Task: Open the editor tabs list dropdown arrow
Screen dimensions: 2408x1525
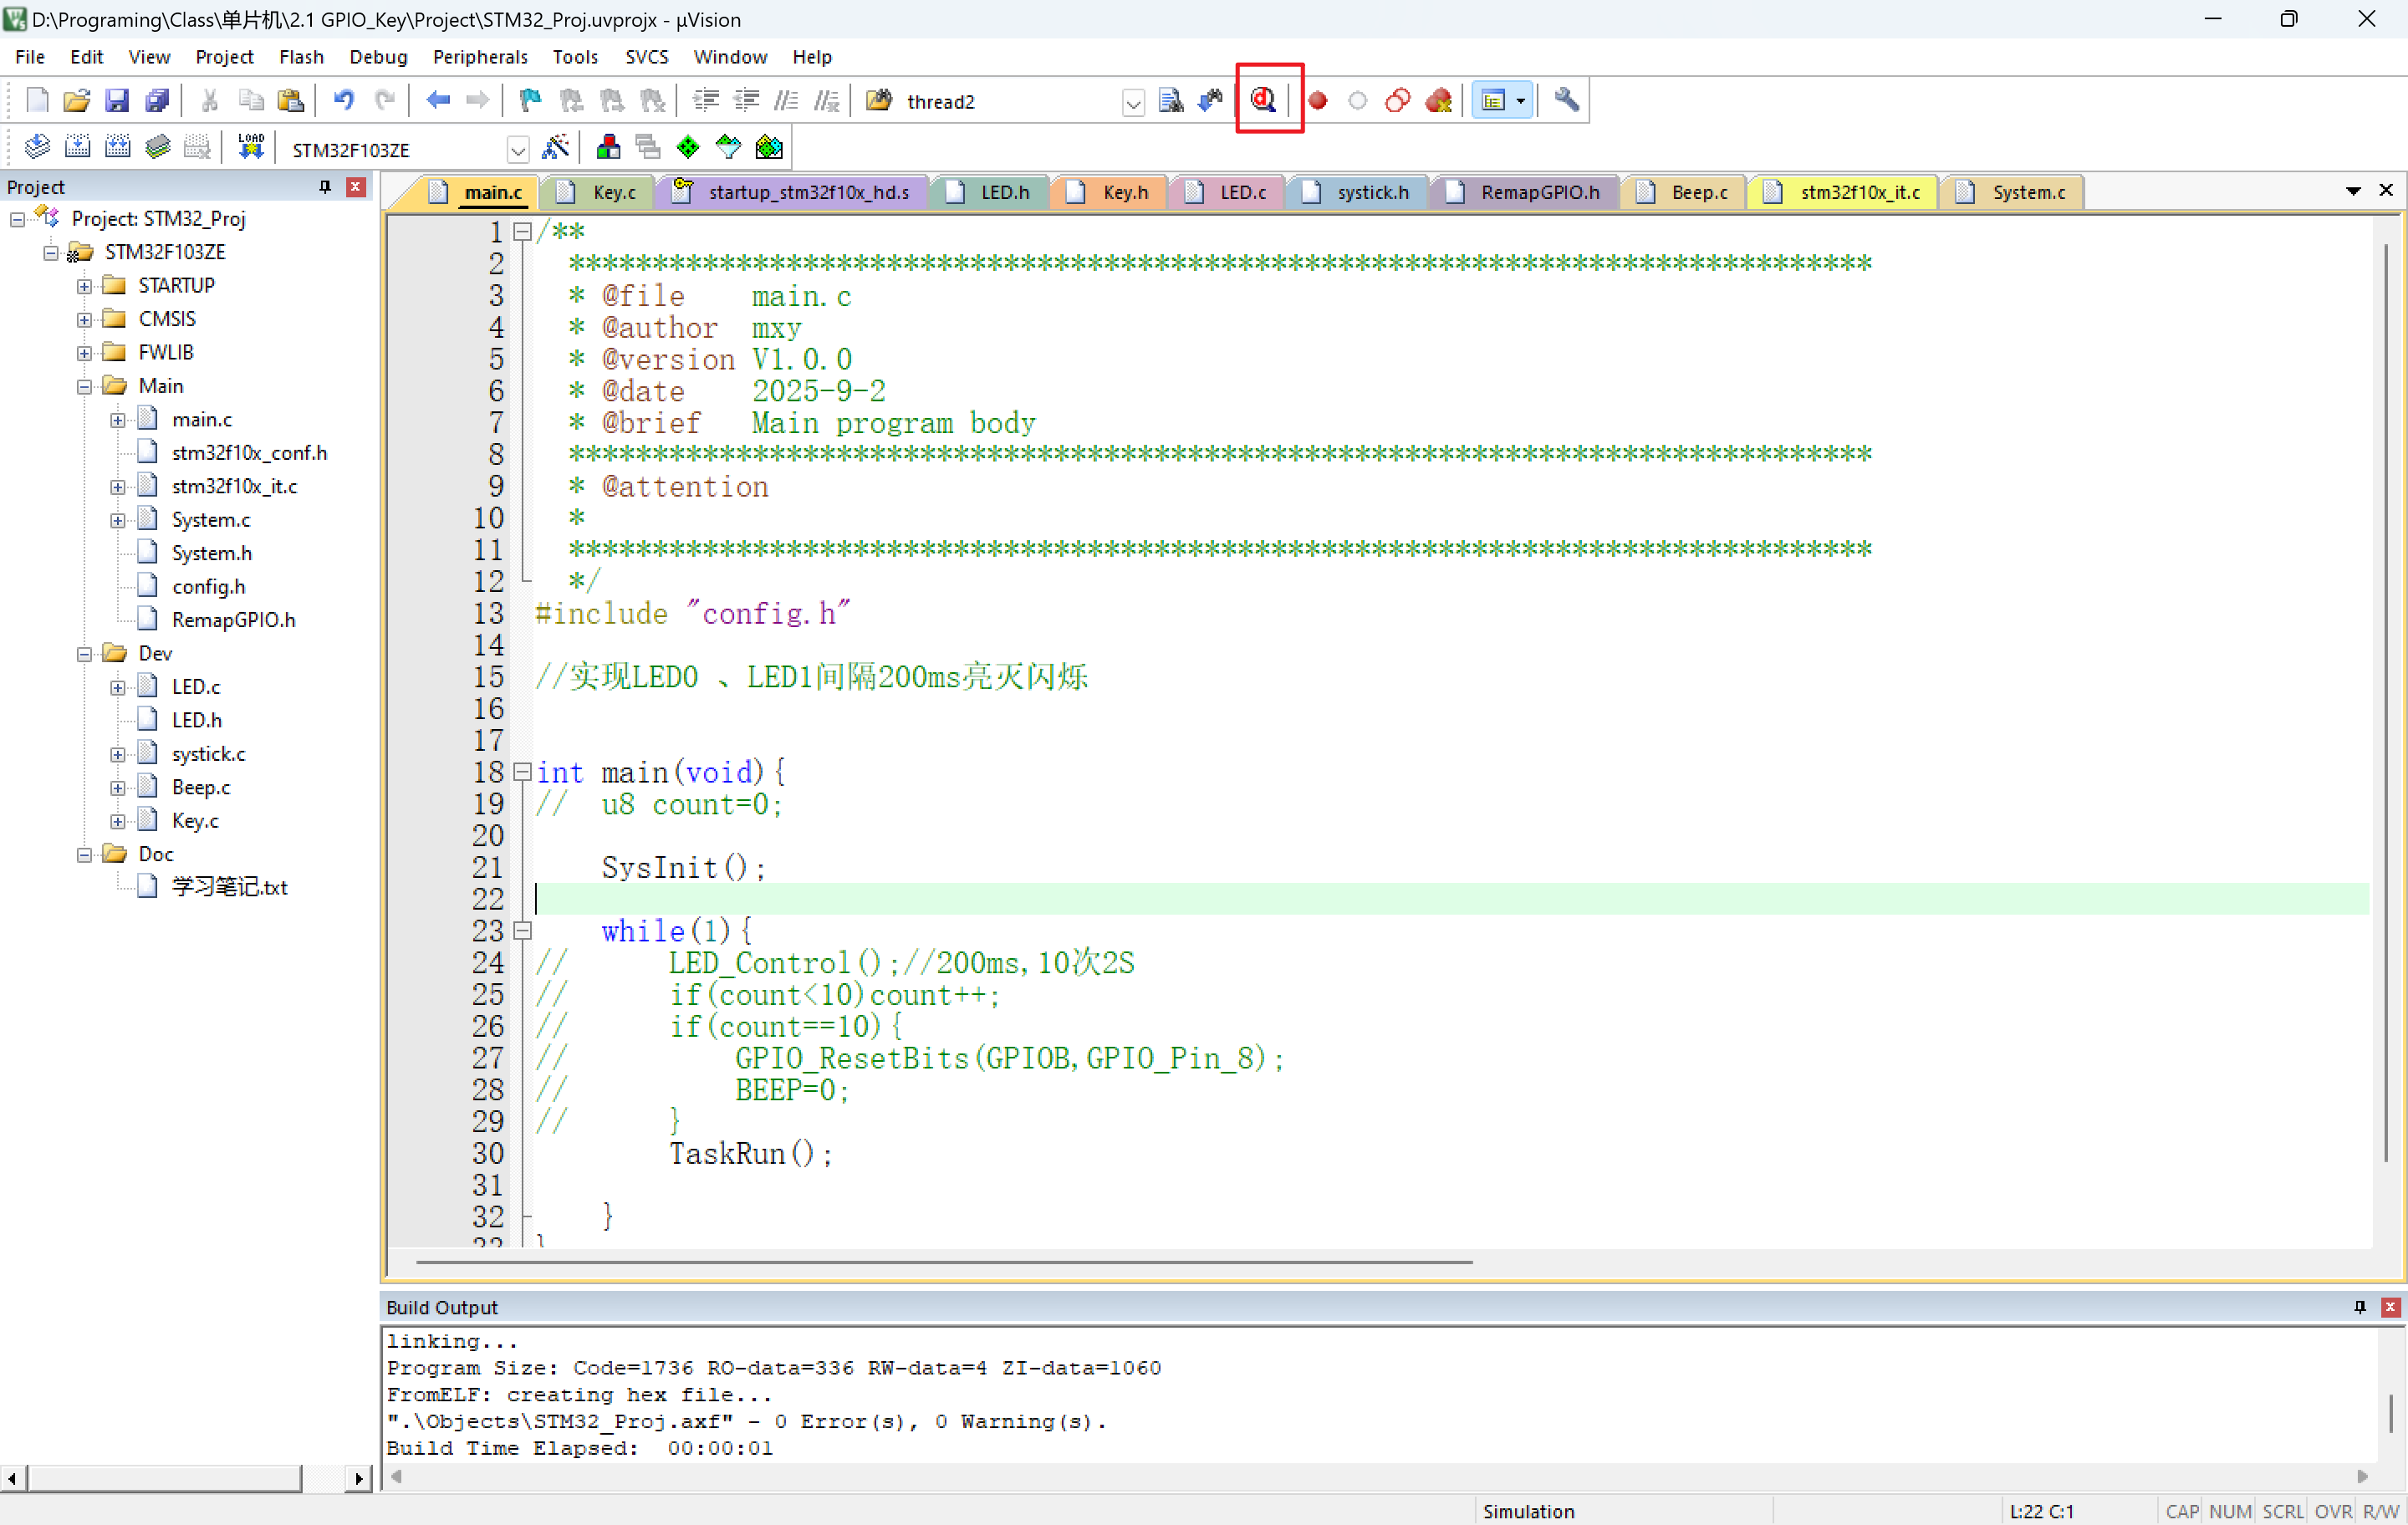Action: 2353,190
